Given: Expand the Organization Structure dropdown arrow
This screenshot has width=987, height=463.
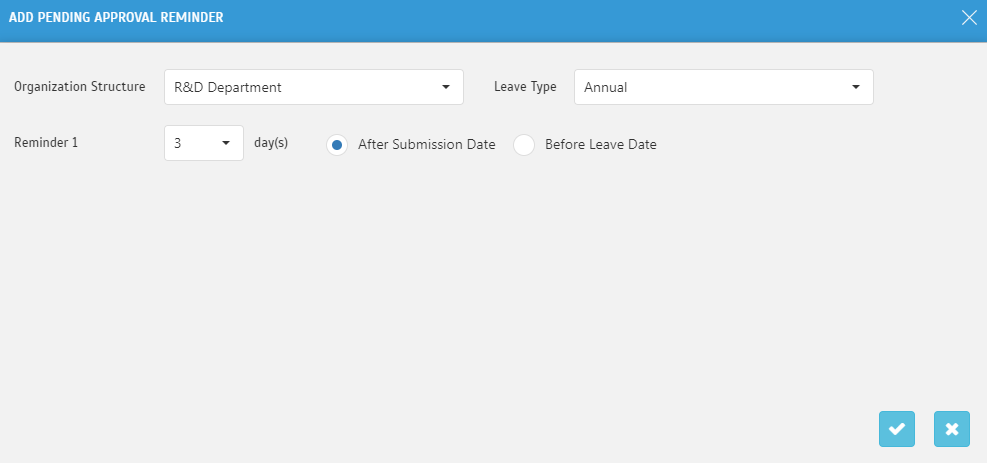Looking at the screenshot, I should click(446, 87).
